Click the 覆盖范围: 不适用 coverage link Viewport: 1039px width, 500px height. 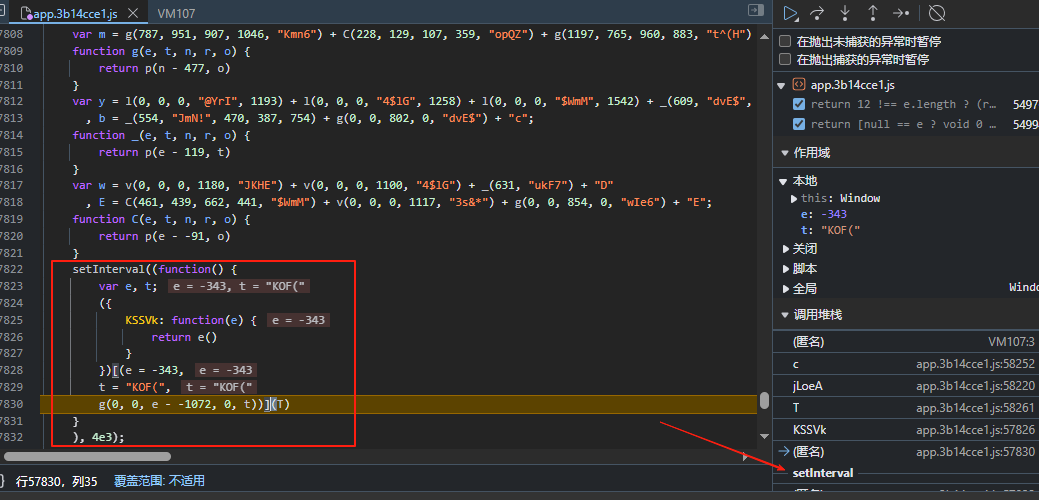160,481
